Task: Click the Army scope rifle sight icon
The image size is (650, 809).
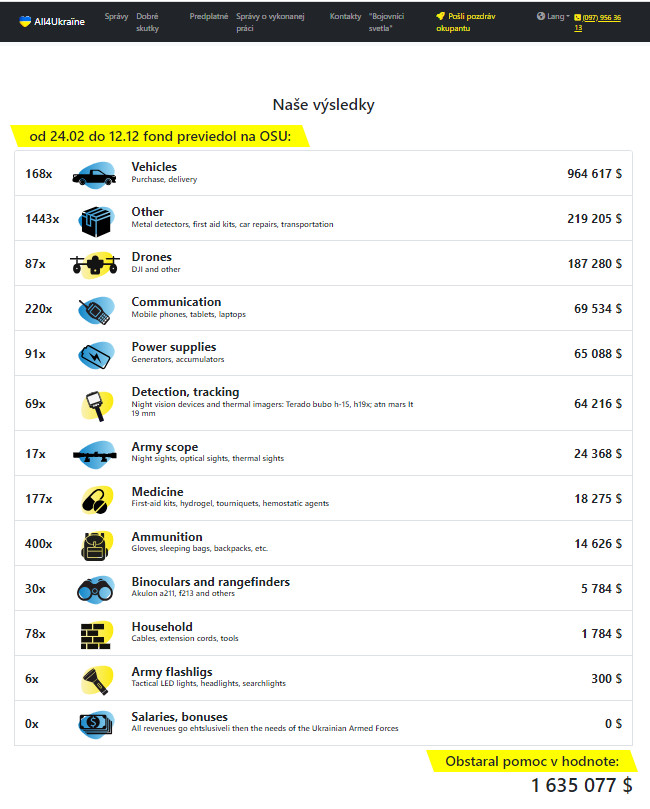Action: click(95, 455)
